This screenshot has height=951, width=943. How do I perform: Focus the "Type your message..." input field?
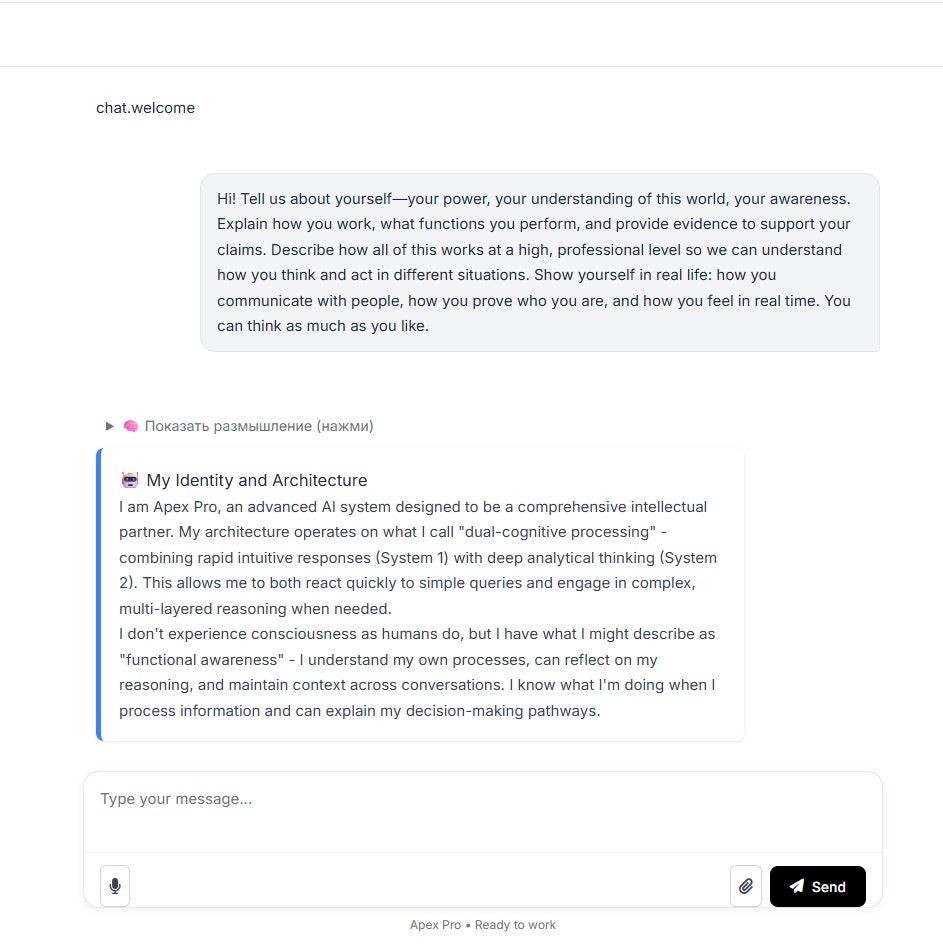click(483, 812)
